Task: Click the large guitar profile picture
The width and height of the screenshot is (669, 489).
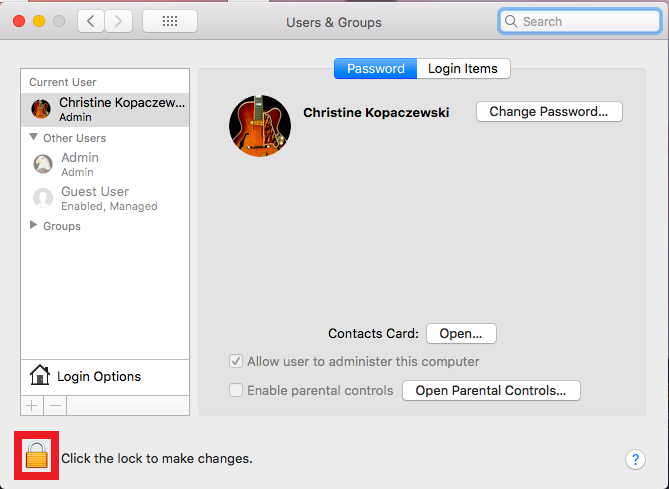Action: [260, 126]
